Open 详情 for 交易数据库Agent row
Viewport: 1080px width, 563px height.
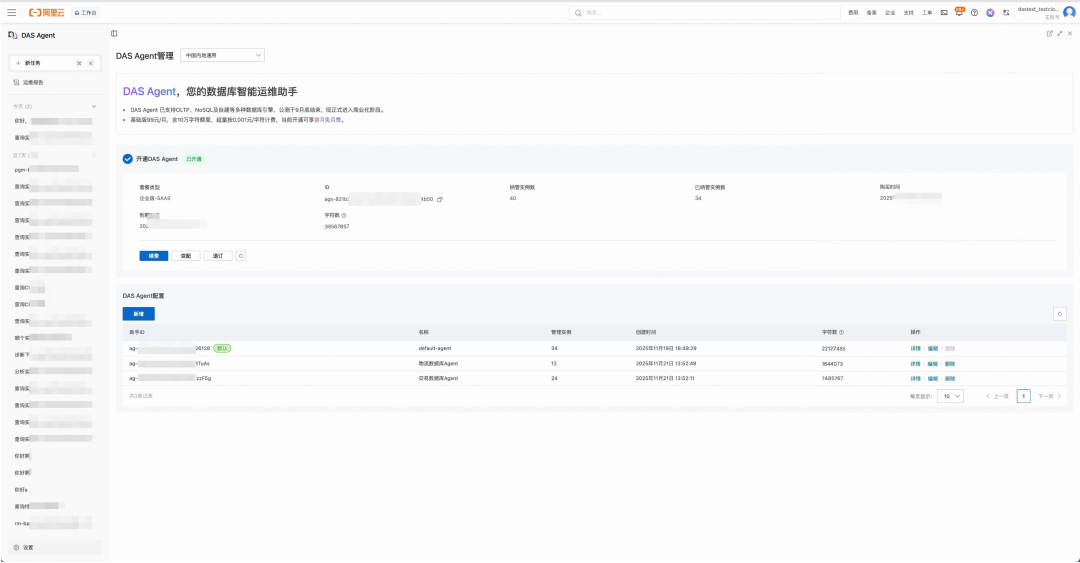coord(915,379)
